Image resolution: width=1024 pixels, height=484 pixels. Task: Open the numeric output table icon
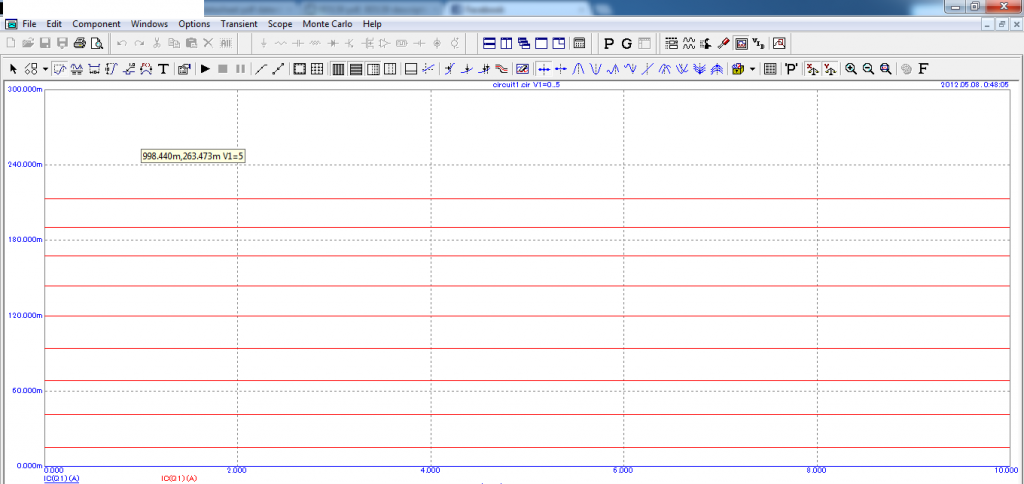(771, 69)
